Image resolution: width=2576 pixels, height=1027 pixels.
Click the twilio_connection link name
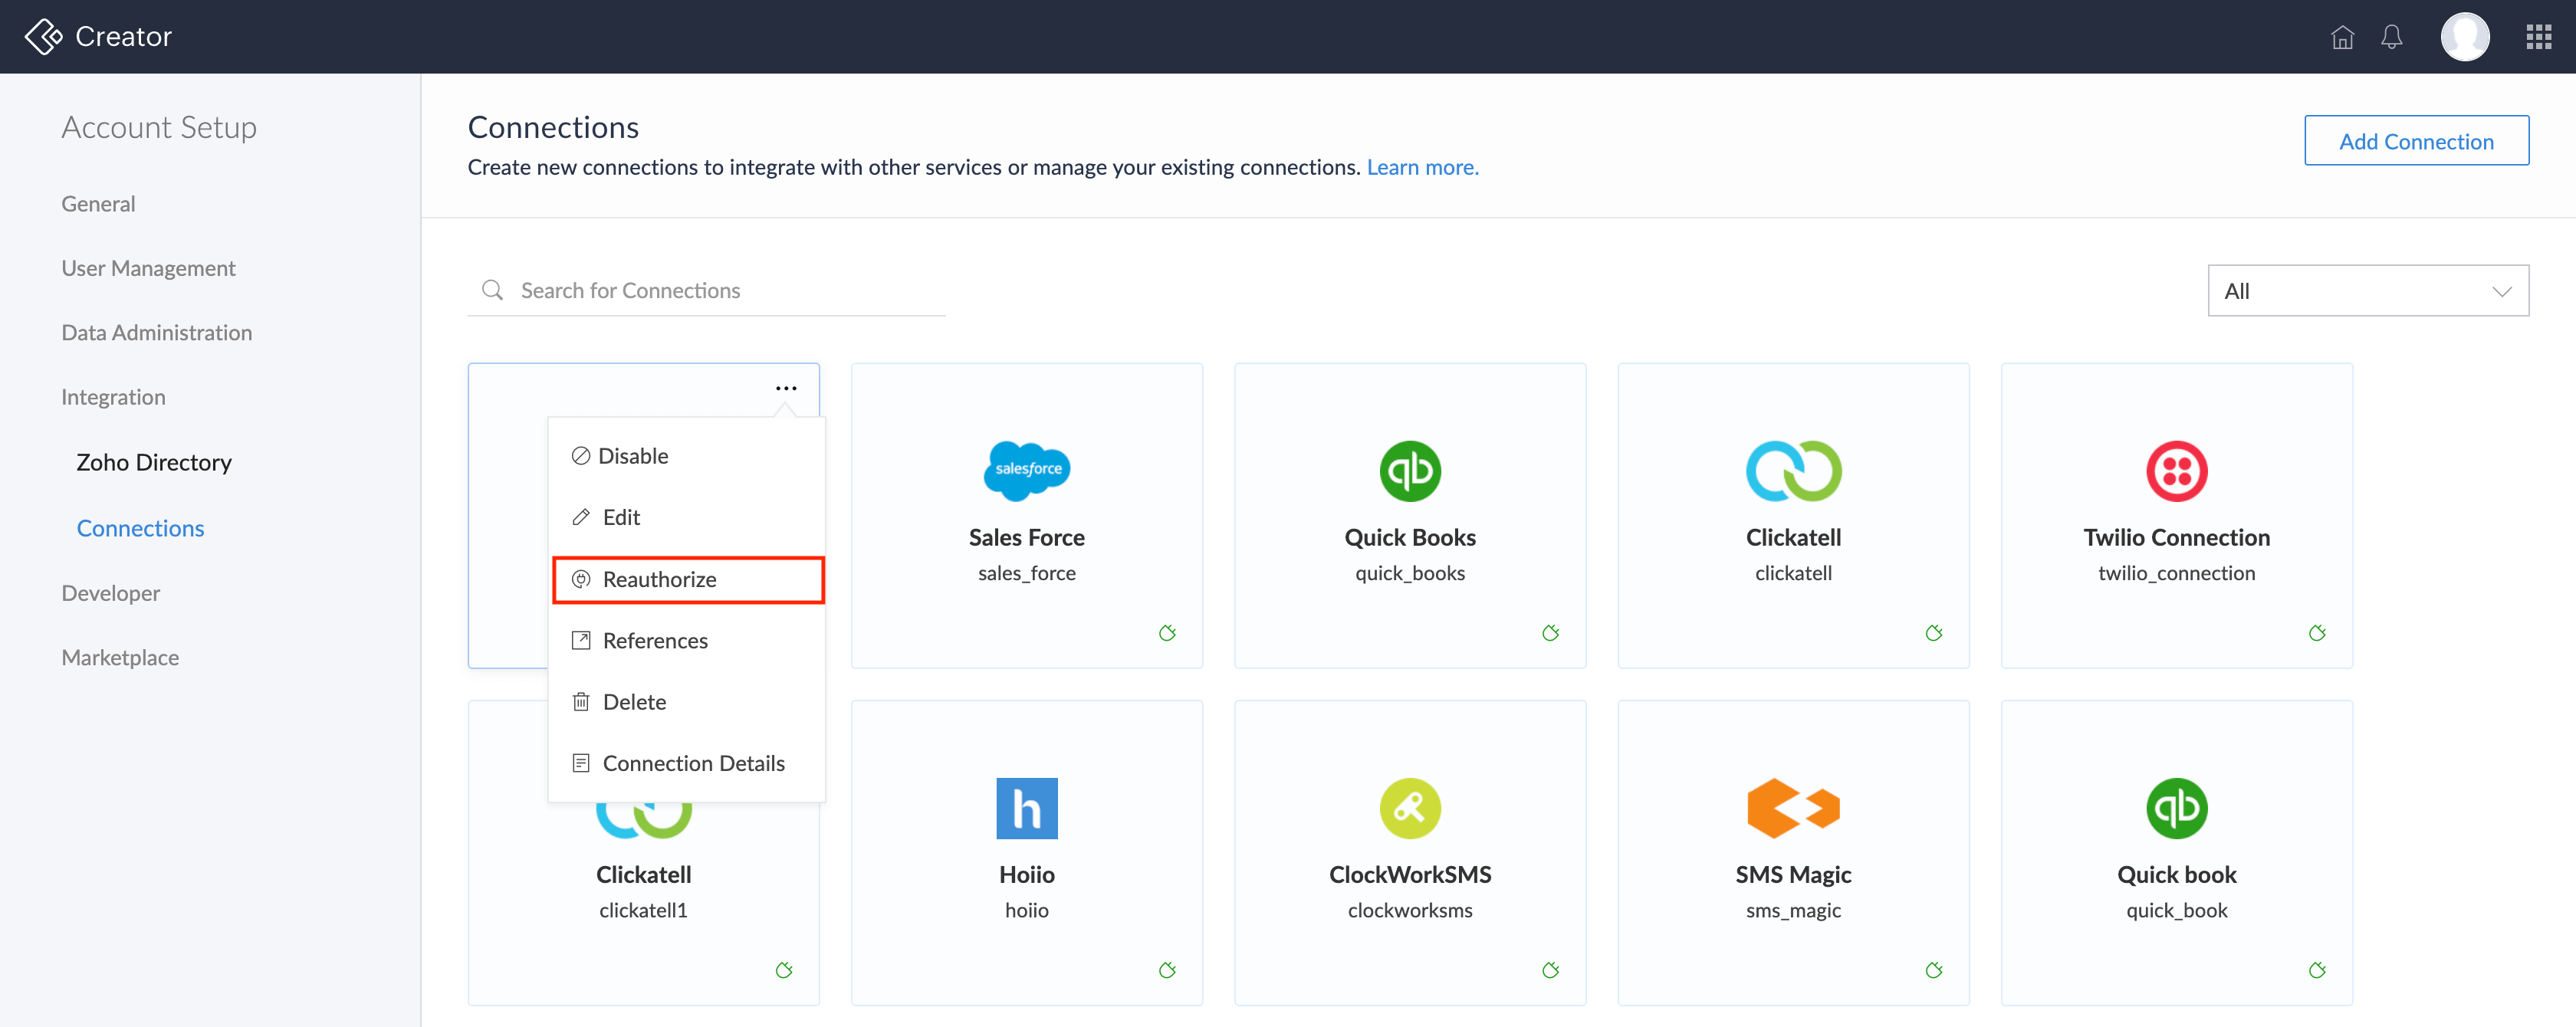[2176, 574]
